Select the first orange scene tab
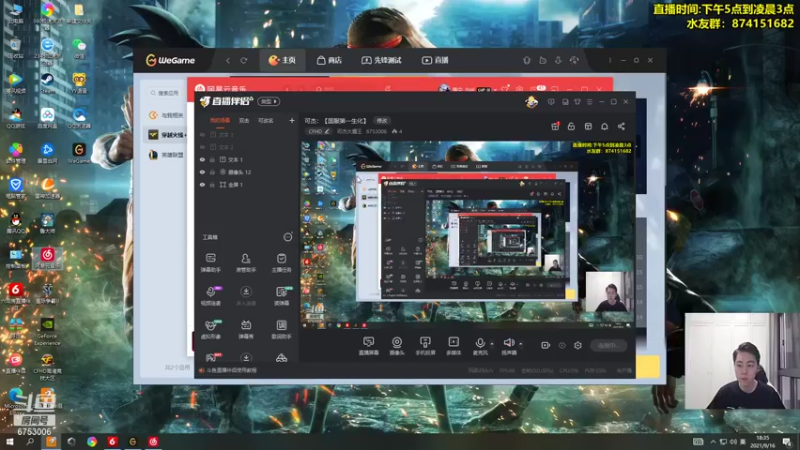This screenshot has height=450, width=800. point(220,121)
